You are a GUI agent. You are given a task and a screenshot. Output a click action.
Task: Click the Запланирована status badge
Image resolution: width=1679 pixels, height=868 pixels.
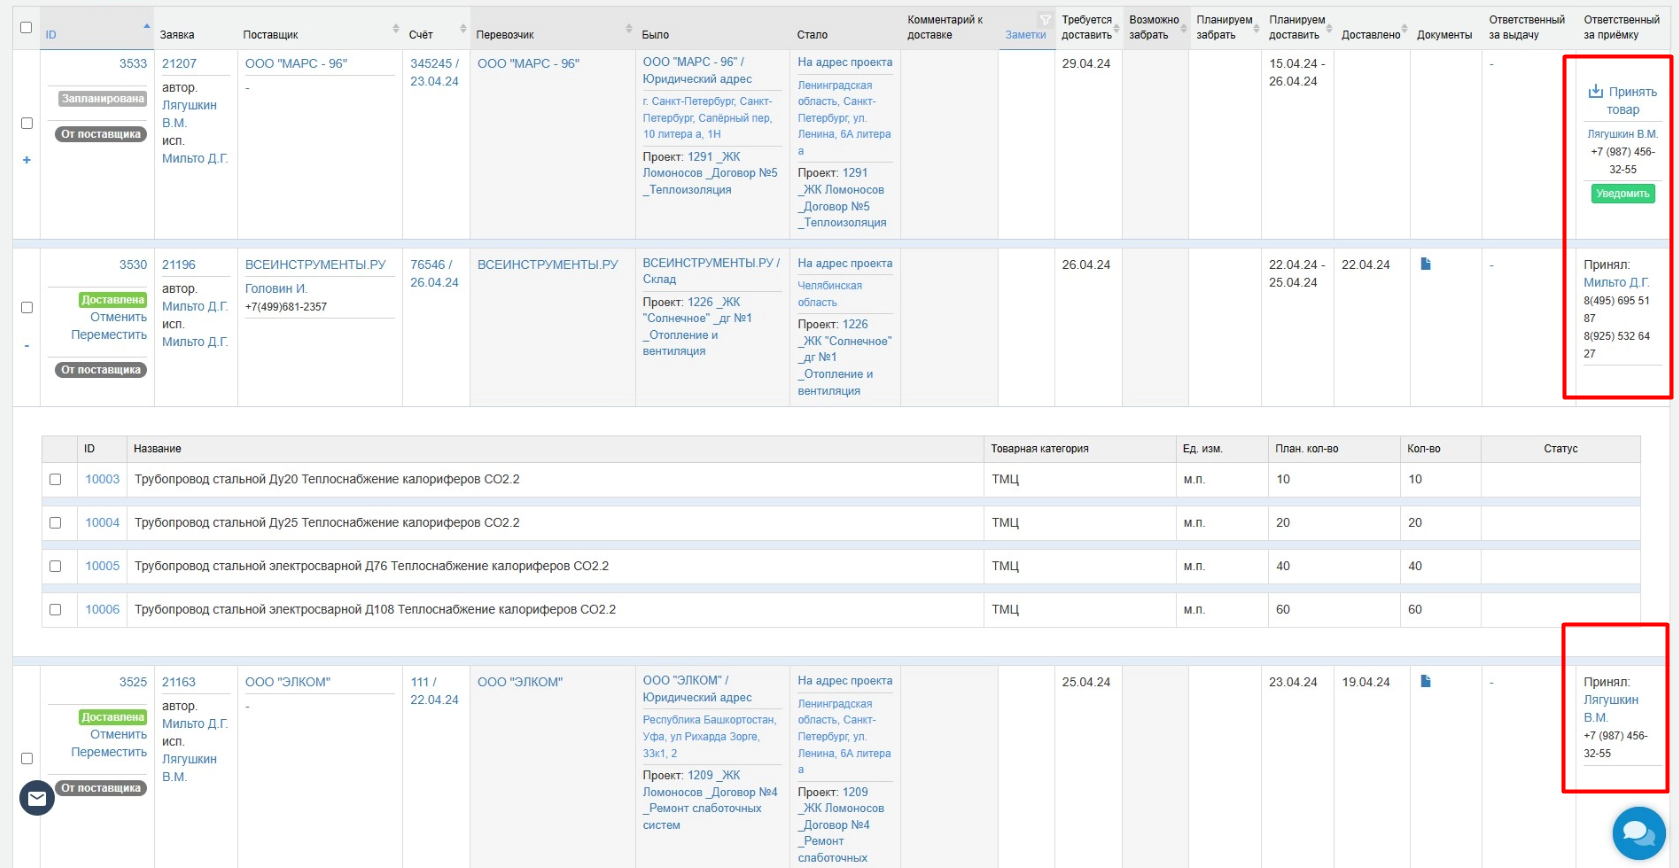tap(102, 99)
